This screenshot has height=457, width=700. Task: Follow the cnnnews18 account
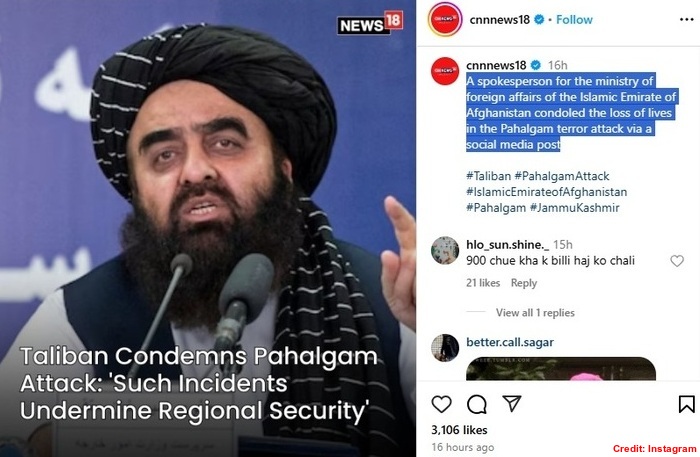(574, 20)
